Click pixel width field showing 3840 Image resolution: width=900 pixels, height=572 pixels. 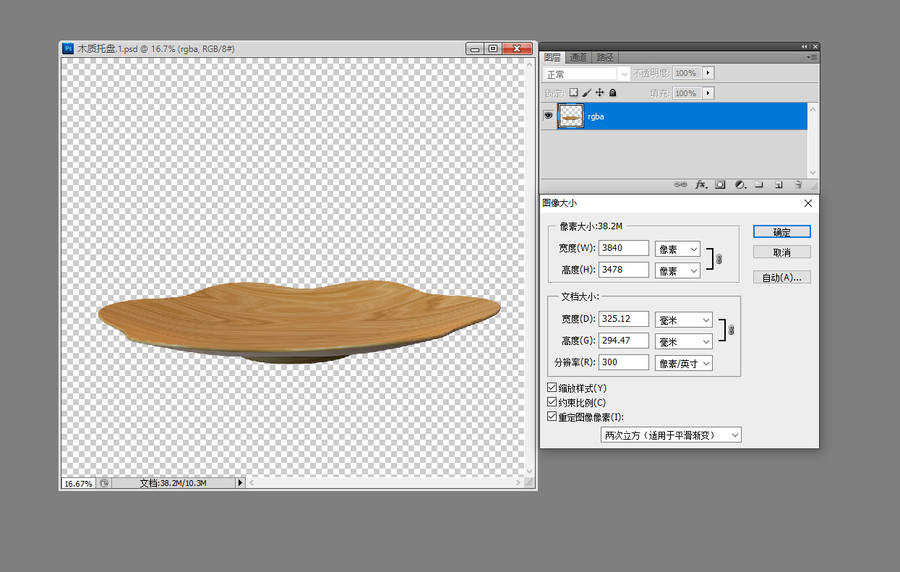coord(623,248)
